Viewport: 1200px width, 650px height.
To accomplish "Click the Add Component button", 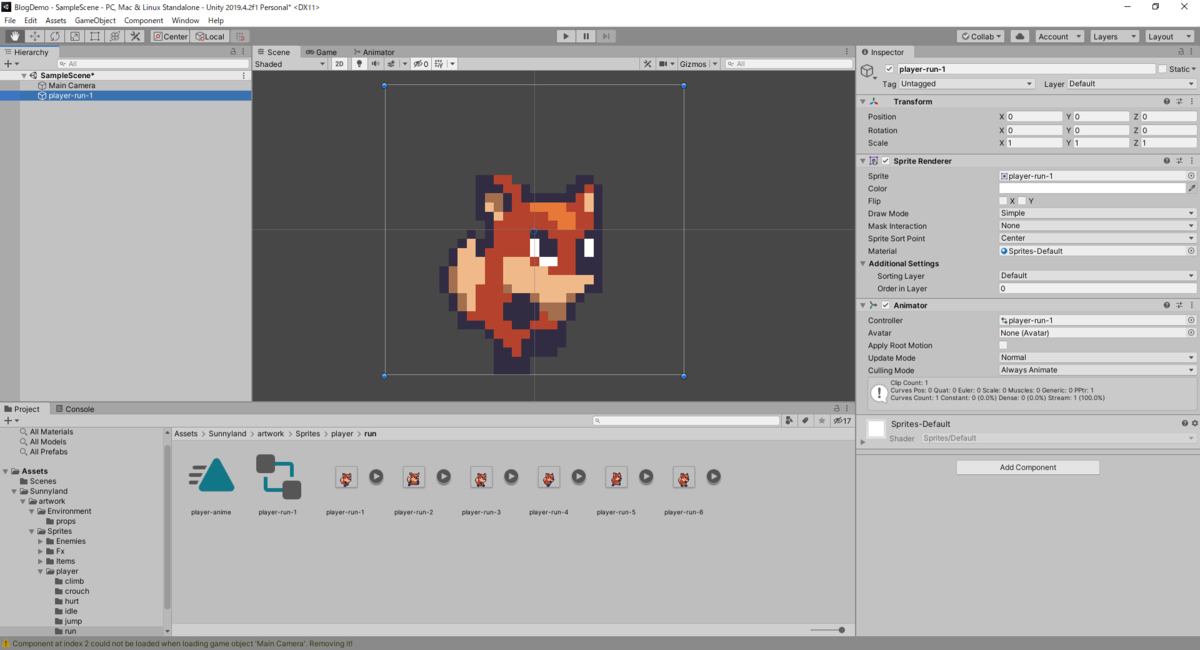I will (1028, 467).
